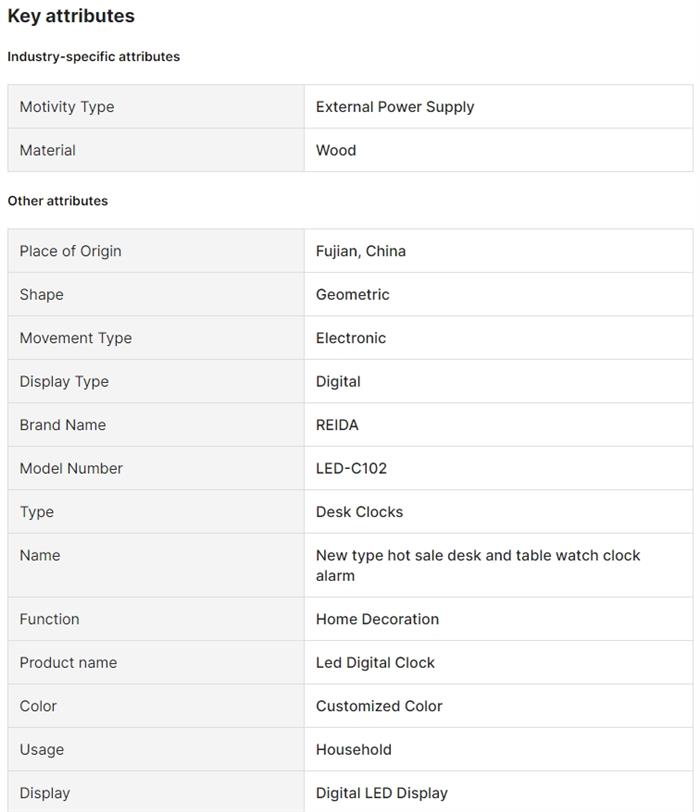Click the Wood material value
This screenshot has width=700, height=812.
click(x=336, y=150)
